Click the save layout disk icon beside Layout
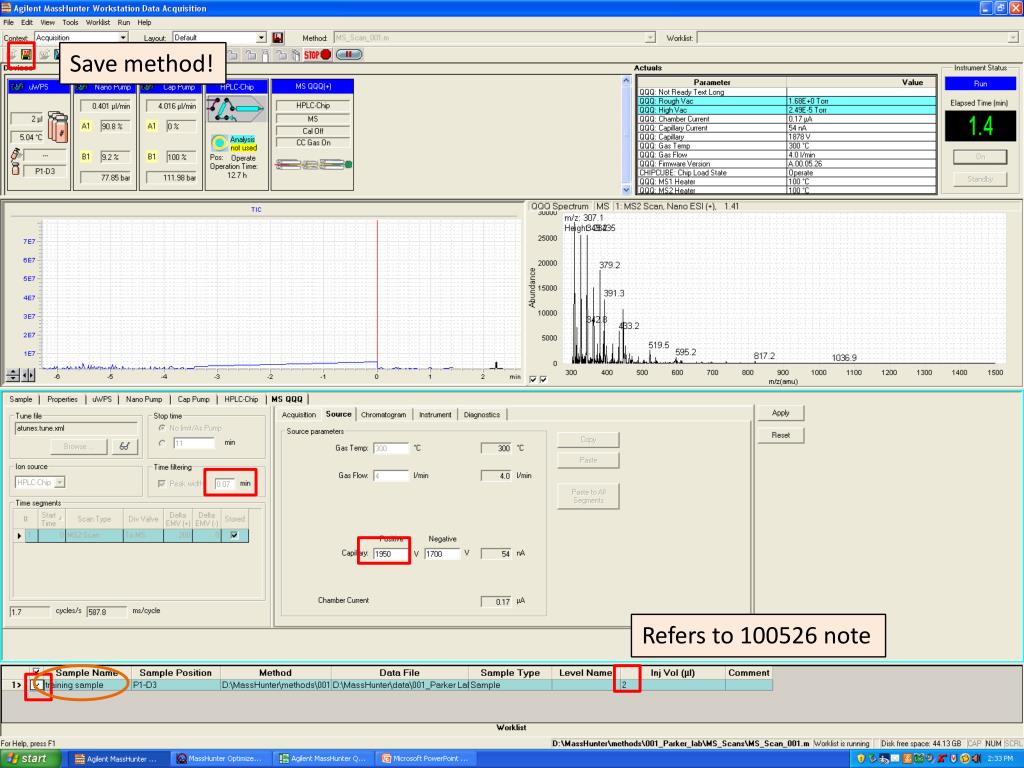 pyautogui.click(x=278, y=38)
